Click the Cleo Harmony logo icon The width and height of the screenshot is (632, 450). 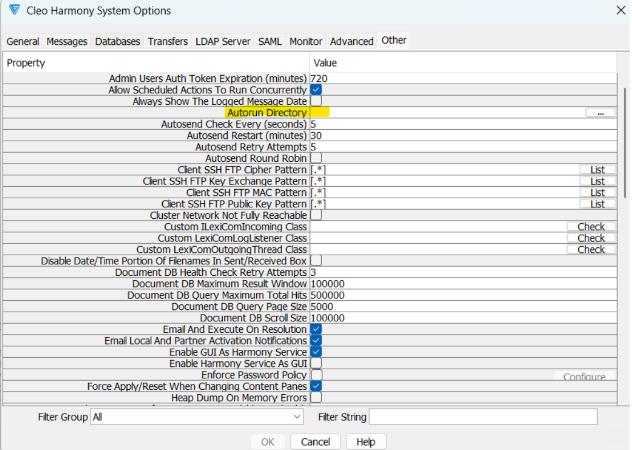pyautogui.click(x=15, y=10)
